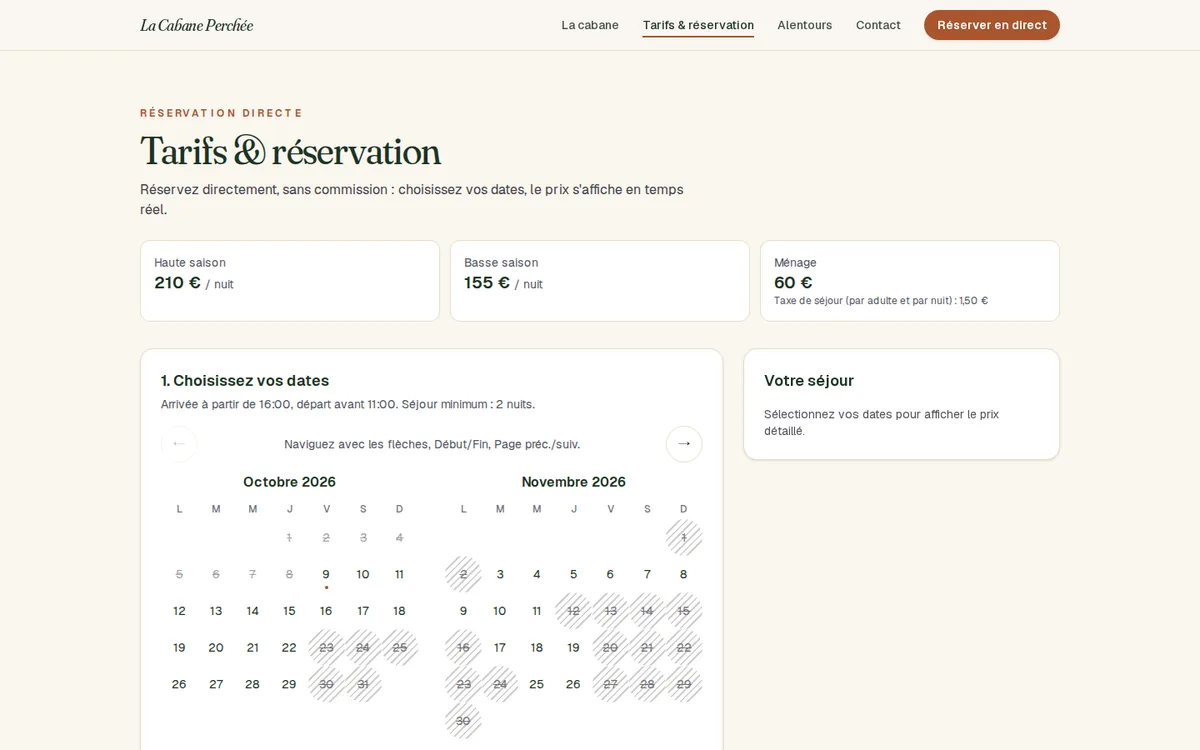Click the Octobre 2026 month heading
This screenshot has height=750, width=1200.
tap(289, 482)
